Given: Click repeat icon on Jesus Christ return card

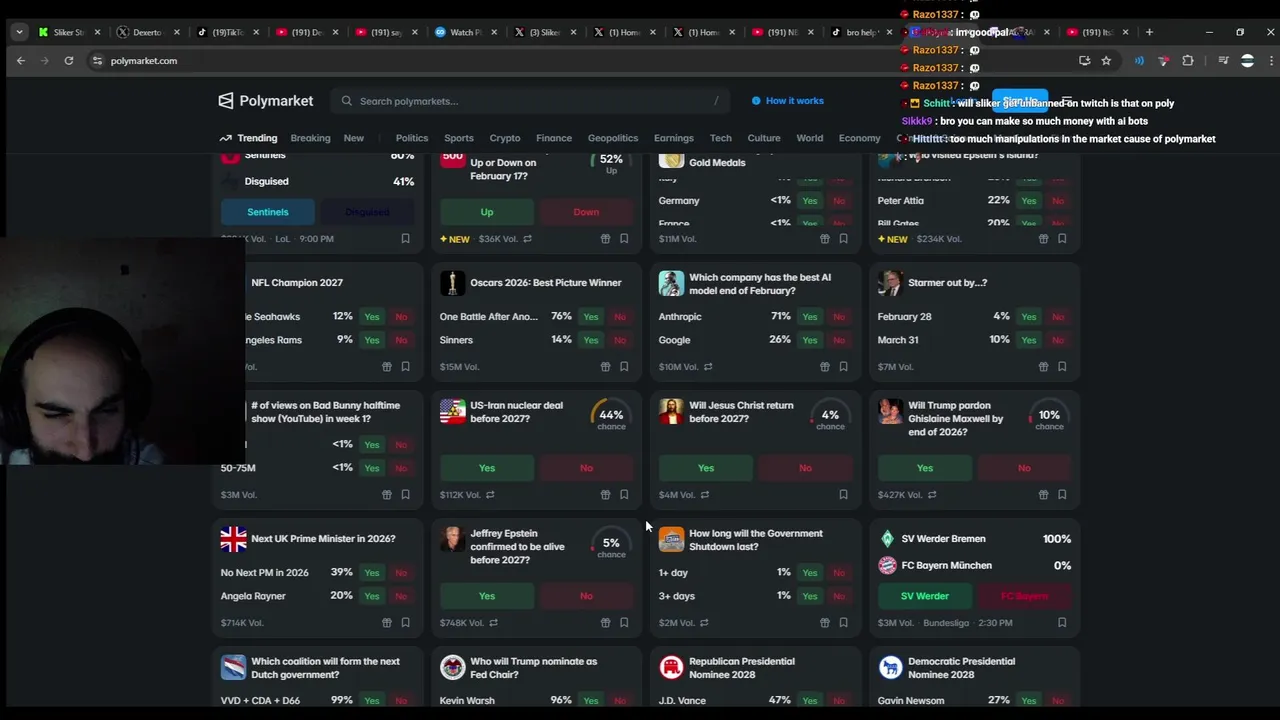Looking at the screenshot, I should click(x=705, y=495).
